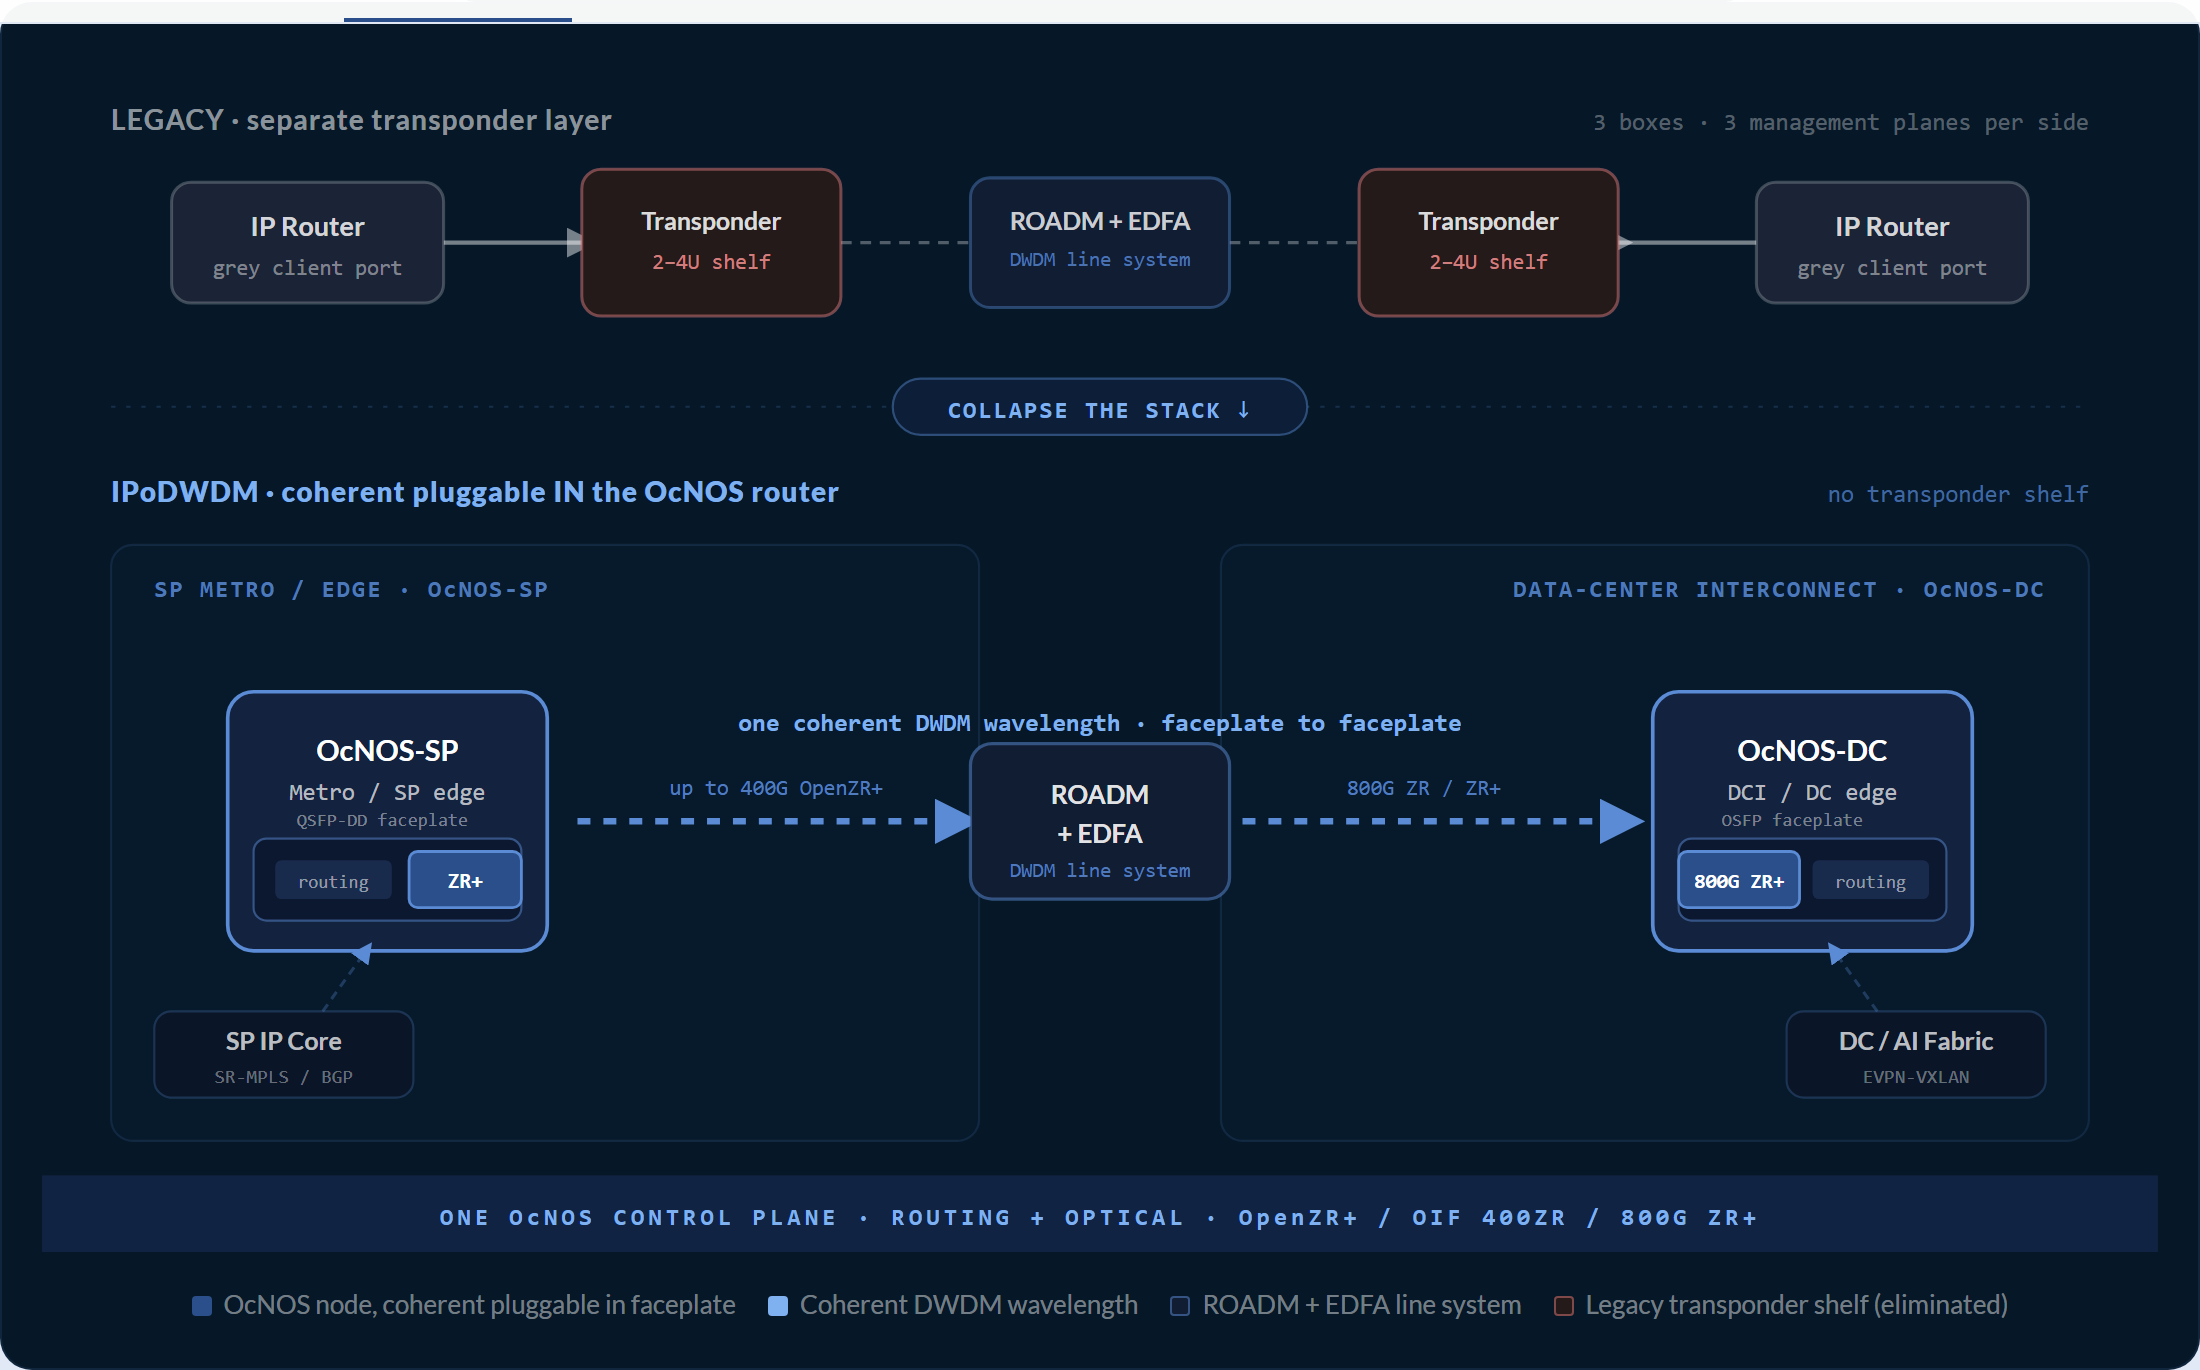Select the blue OcNOS node legend swatch
This screenshot has height=1370, width=2200.
[202, 1306]
